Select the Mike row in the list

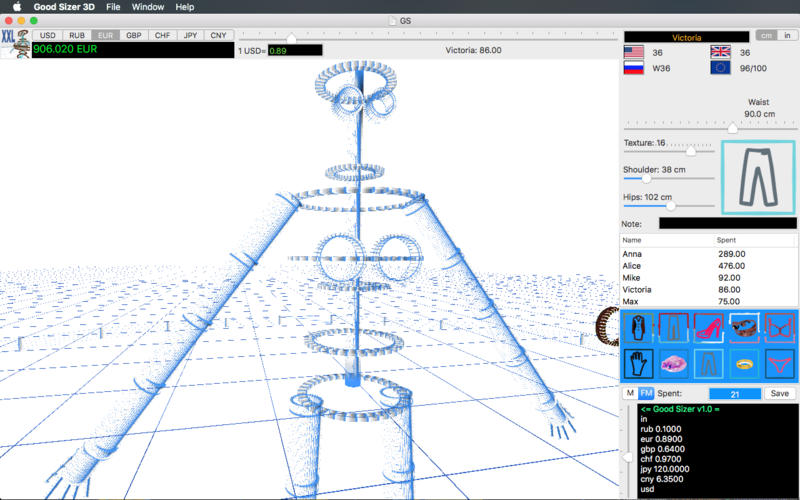[x=708, y=278]
